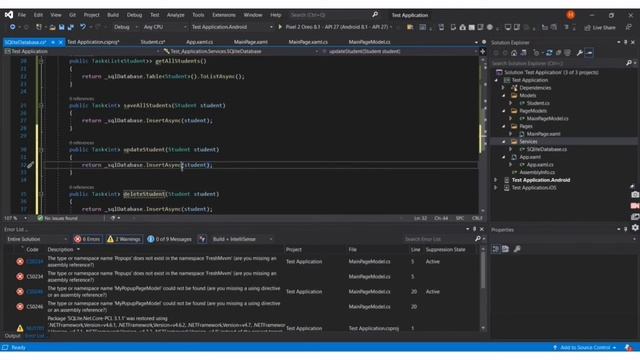The width and height of the screenshot is (640, 360).
Task: Click the Properties panel Property Pages wrench
Action: 517,249
